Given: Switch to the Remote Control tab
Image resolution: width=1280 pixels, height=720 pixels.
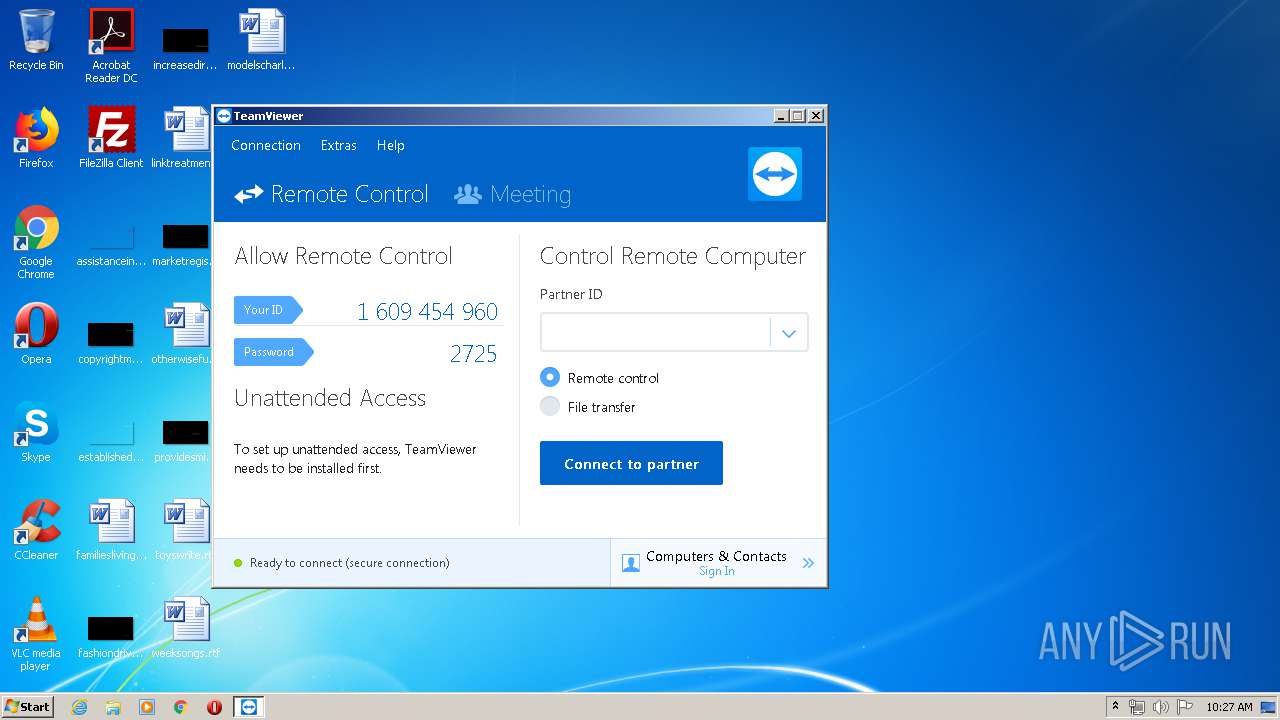Looking at the screenshot, I should click(x=331, y=194).
